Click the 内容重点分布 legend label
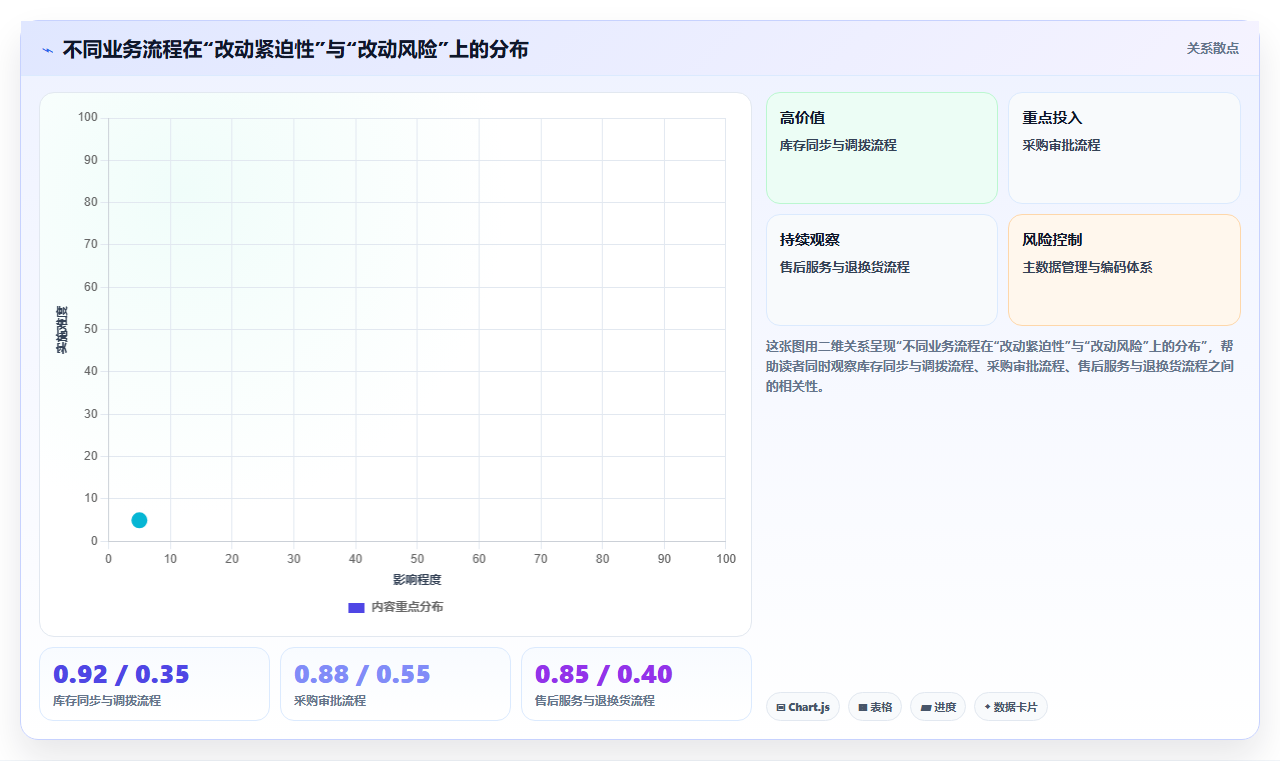Screen dimensions: 1280x761 click(x=407, y=607)
